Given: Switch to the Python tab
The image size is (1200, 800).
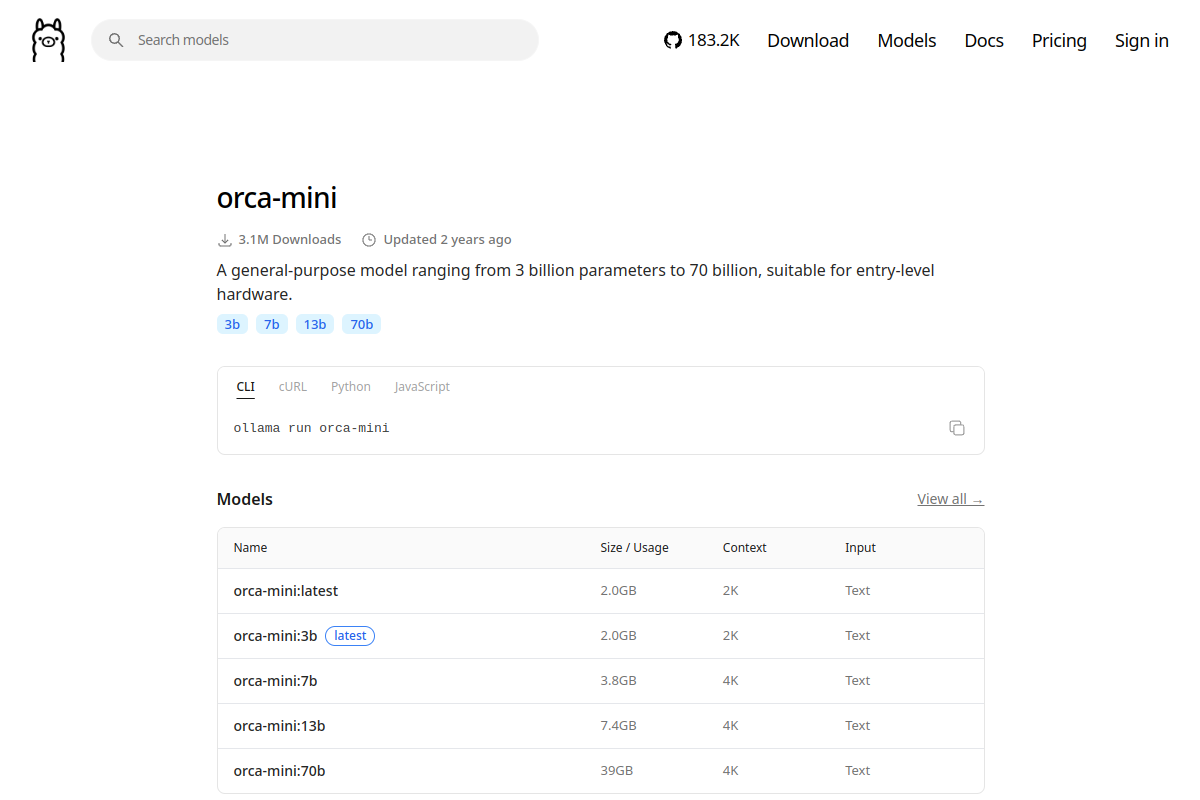Looking at the screenshot, I should 351,387.
